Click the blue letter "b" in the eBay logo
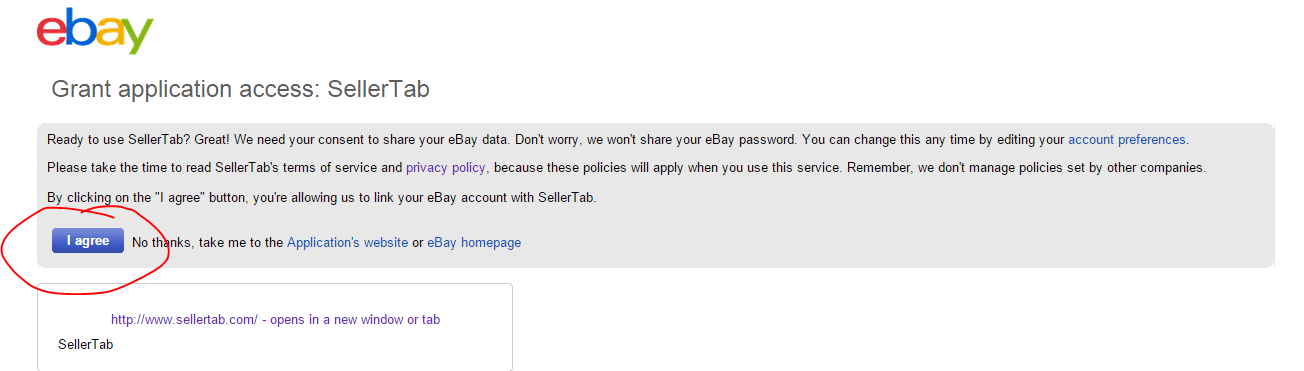 tap(80, 28)
